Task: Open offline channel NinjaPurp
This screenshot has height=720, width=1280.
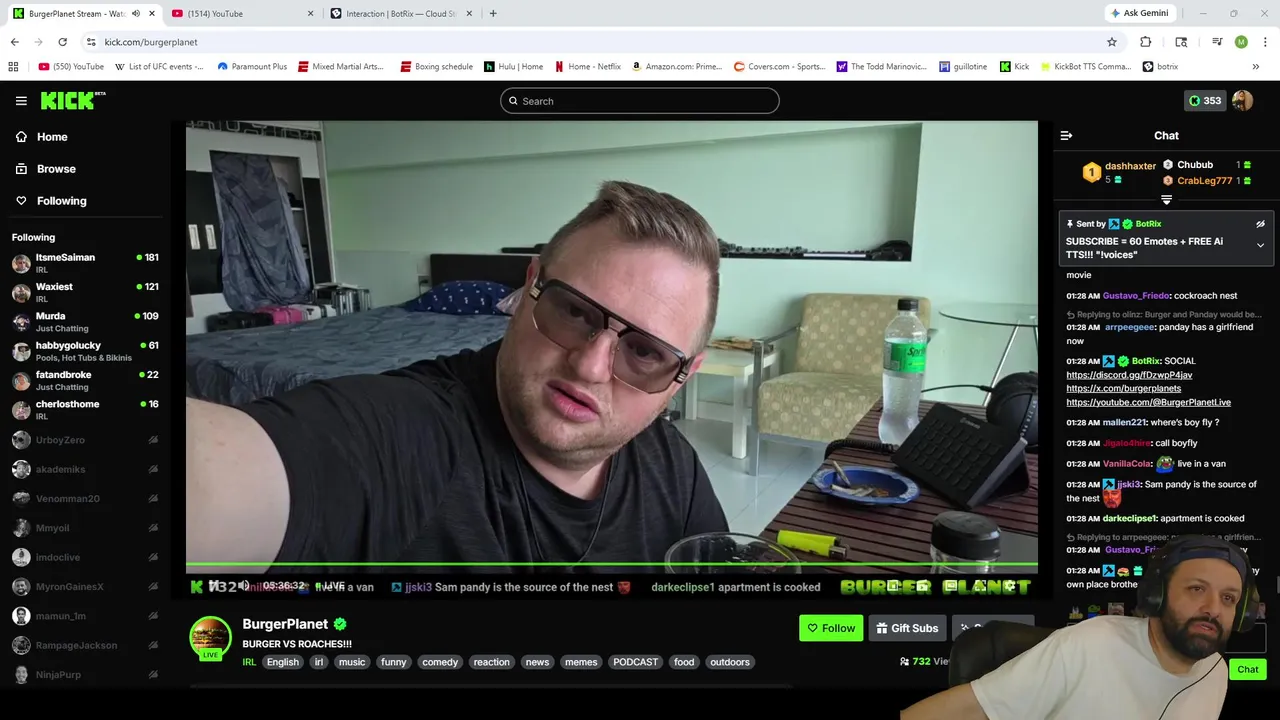Action: pos(85,674)
